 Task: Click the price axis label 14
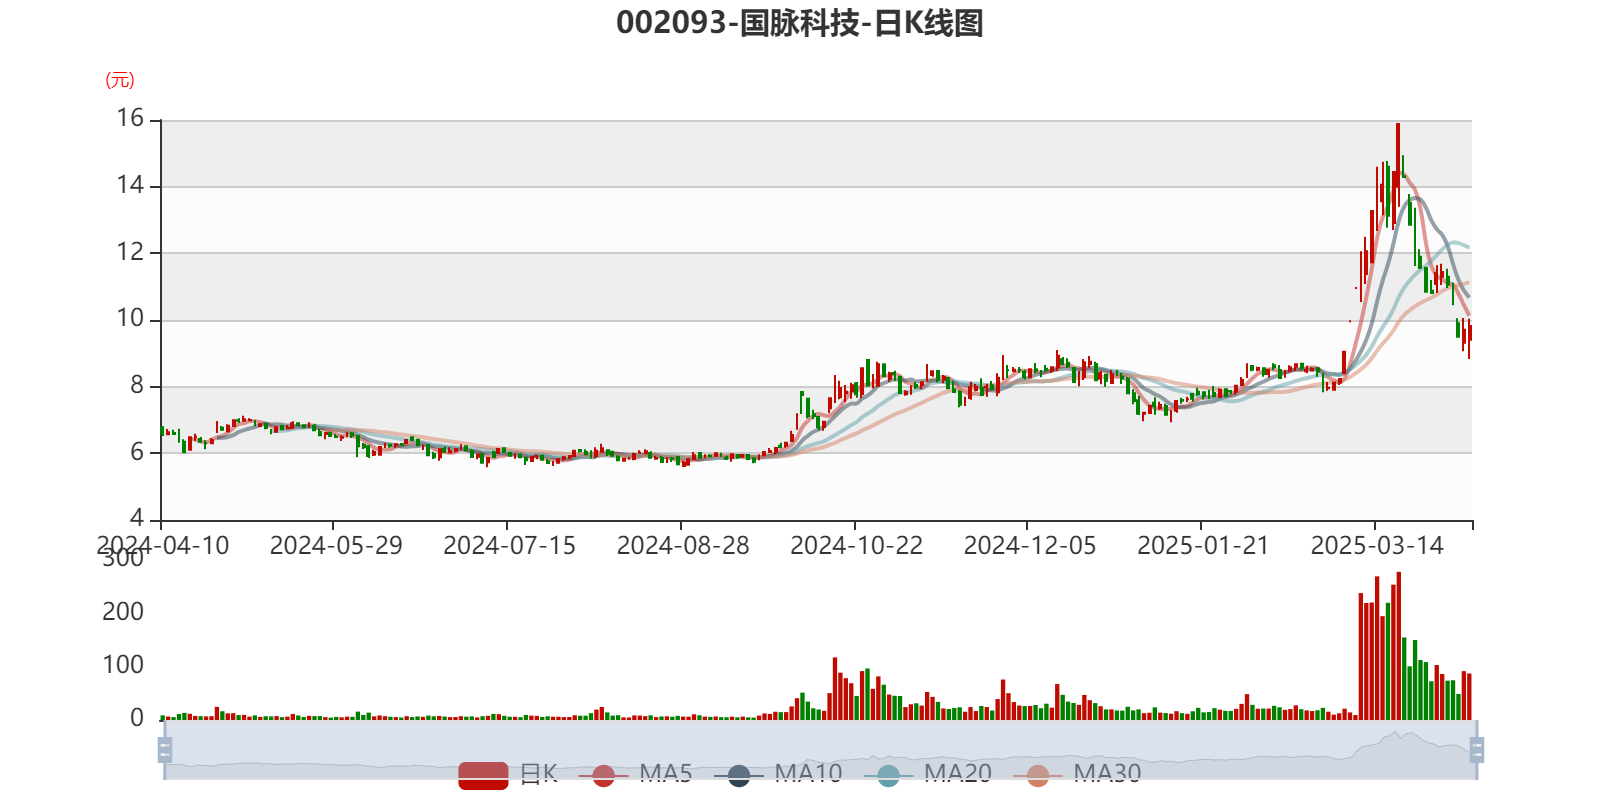(131, 185)
